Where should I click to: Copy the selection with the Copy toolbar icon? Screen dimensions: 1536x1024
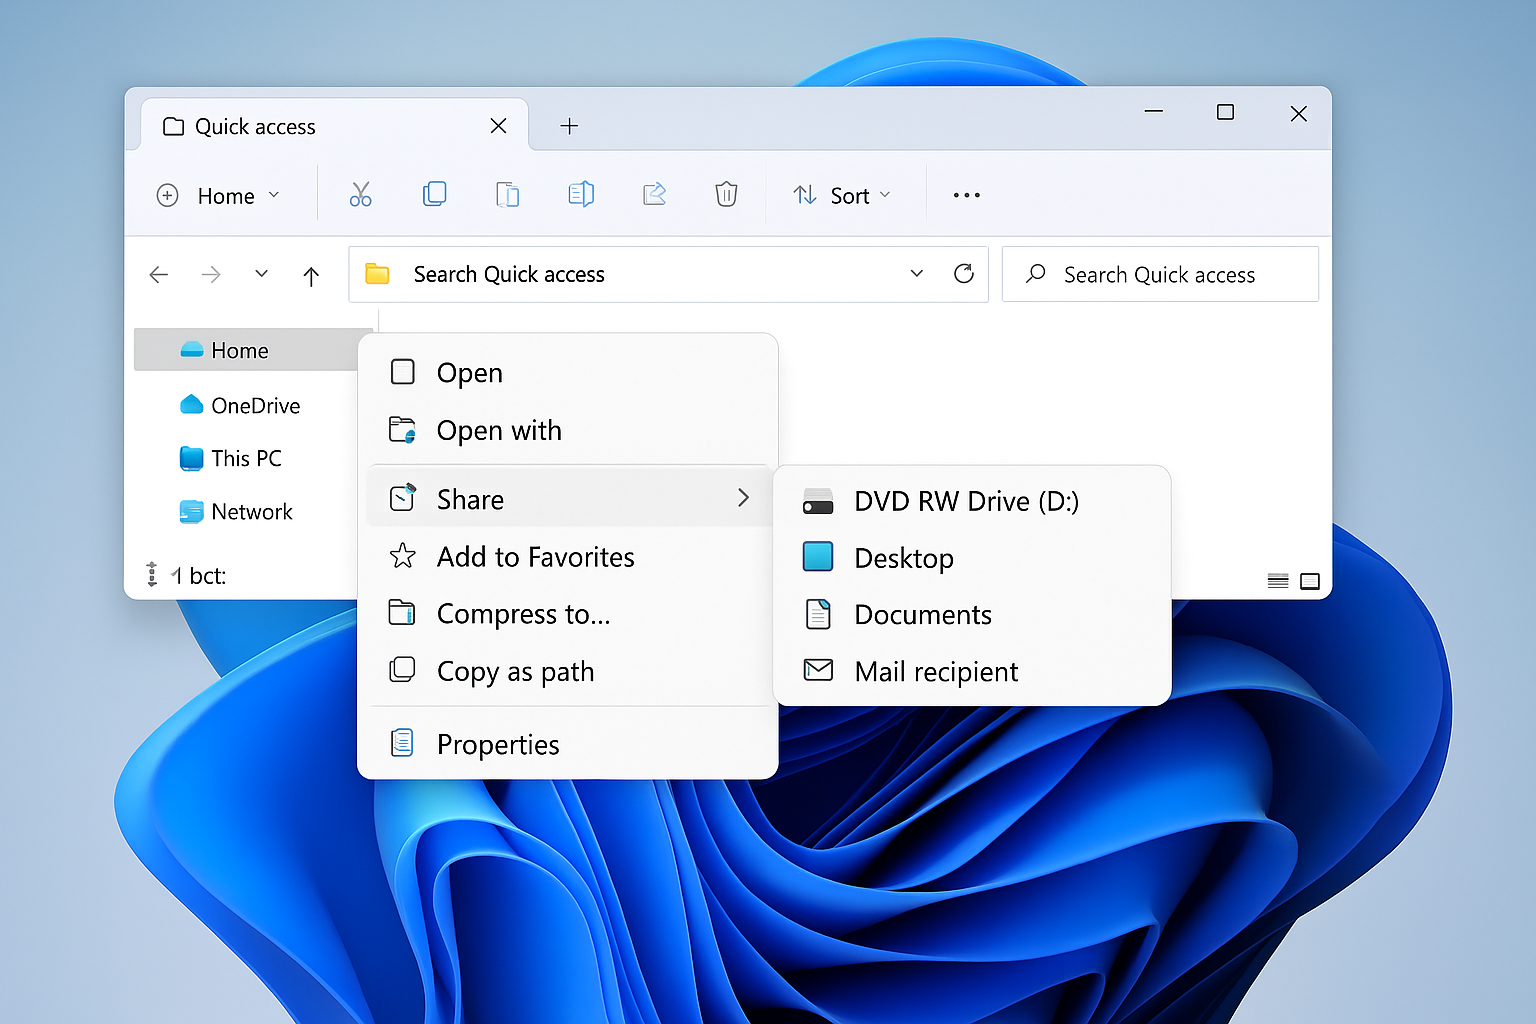click(x=434, y=194)
